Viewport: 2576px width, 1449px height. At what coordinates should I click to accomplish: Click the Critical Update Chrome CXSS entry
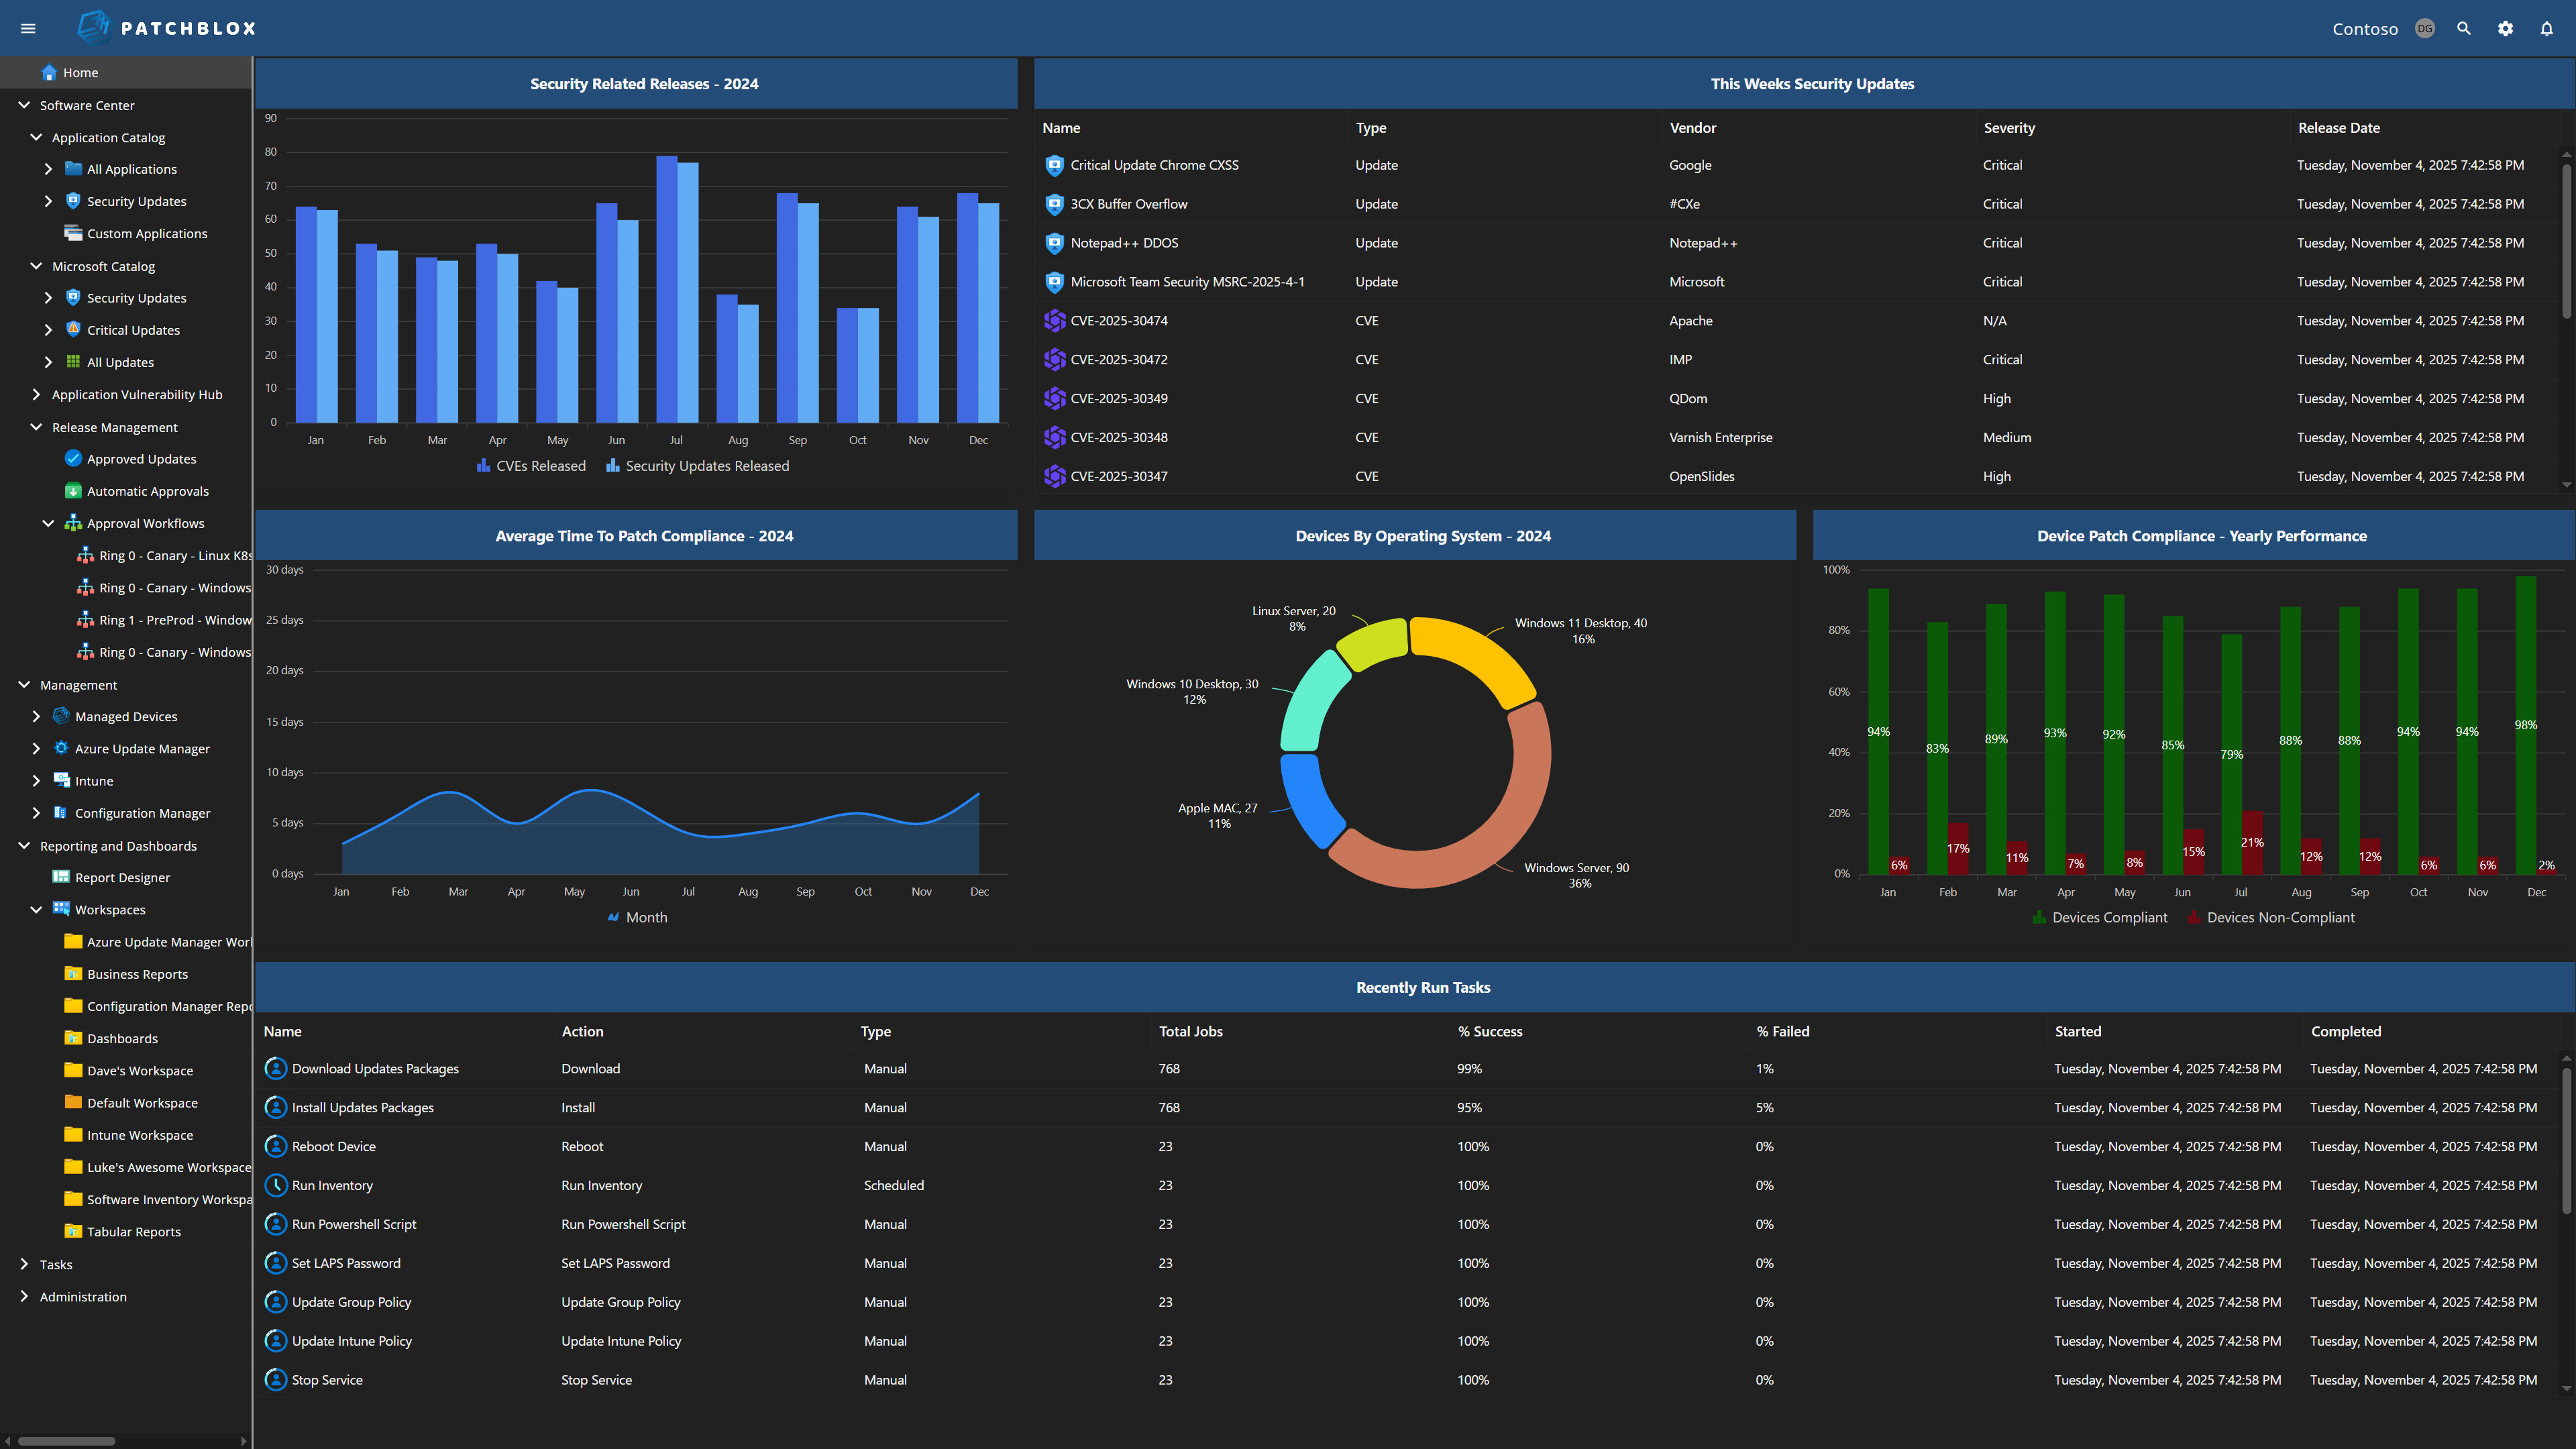point(1155,165)
